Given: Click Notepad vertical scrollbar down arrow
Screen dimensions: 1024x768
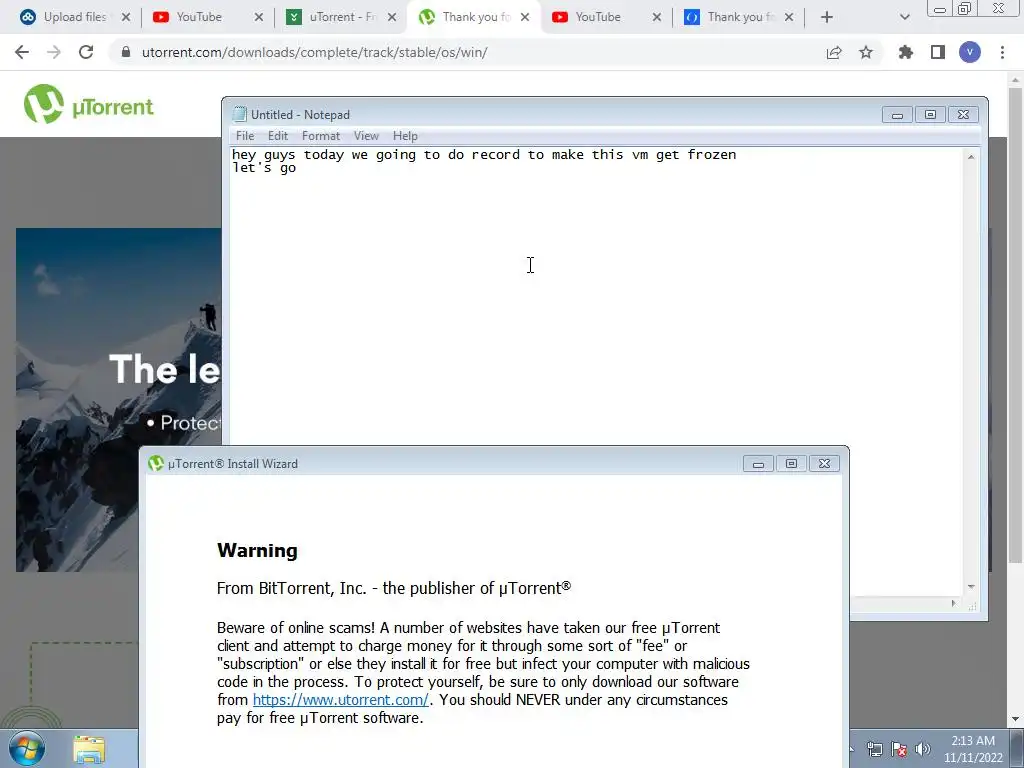Looking at the screenshot, I should pyautogui.click(x=971, y=586).
